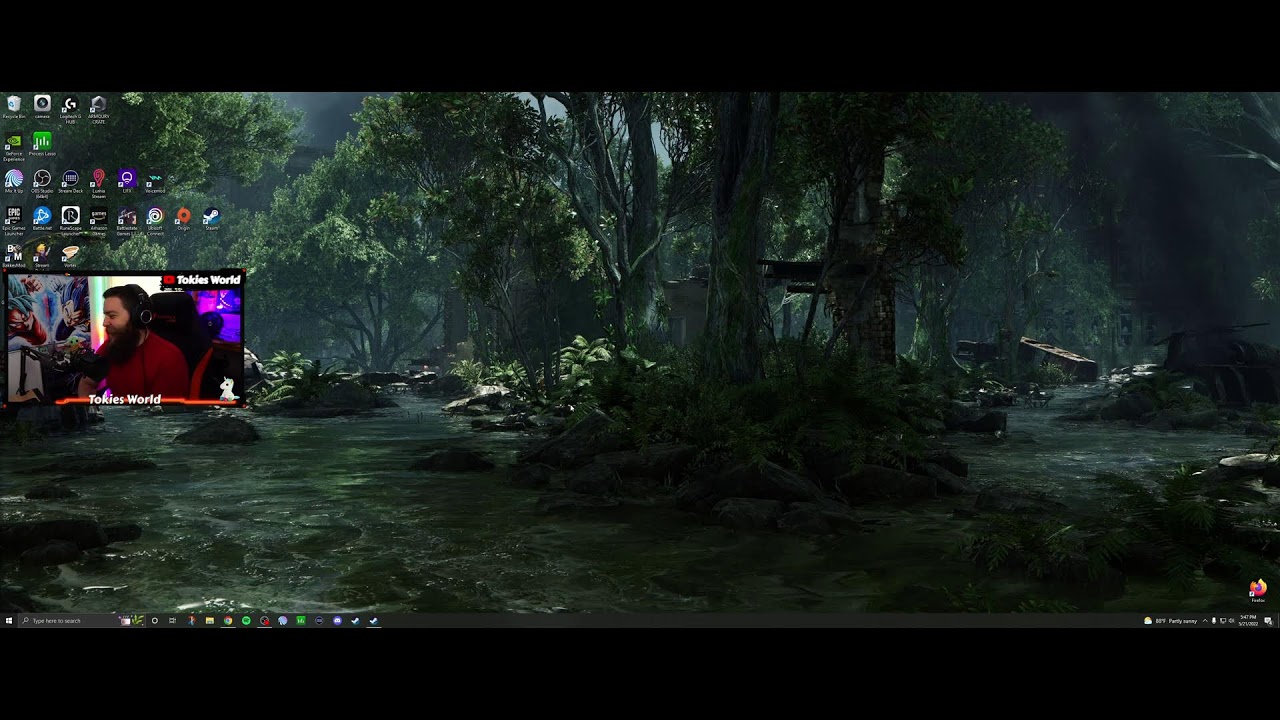The height and width of the screenshot is (720, 1280).
Task: Launch the LIFX desktop shortcut
Action: (x=127, y=182)
